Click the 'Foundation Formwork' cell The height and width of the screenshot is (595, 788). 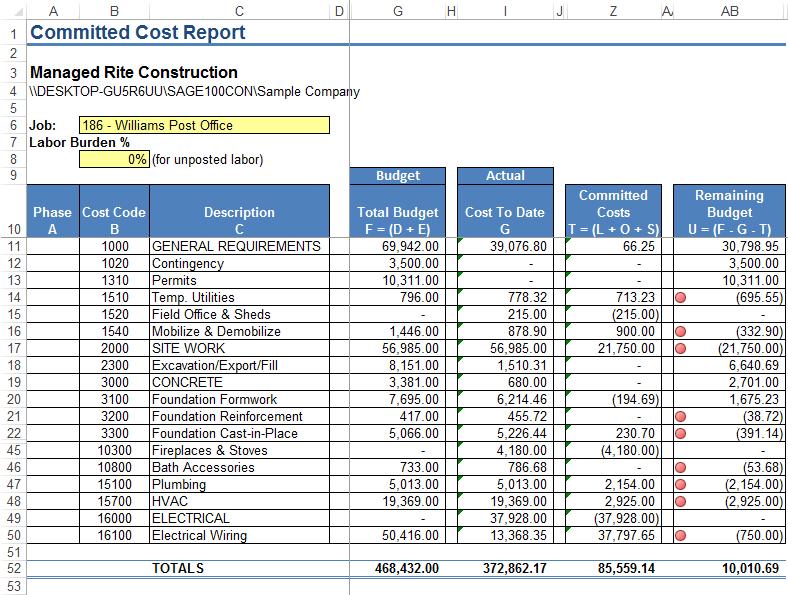pos(239,400)
